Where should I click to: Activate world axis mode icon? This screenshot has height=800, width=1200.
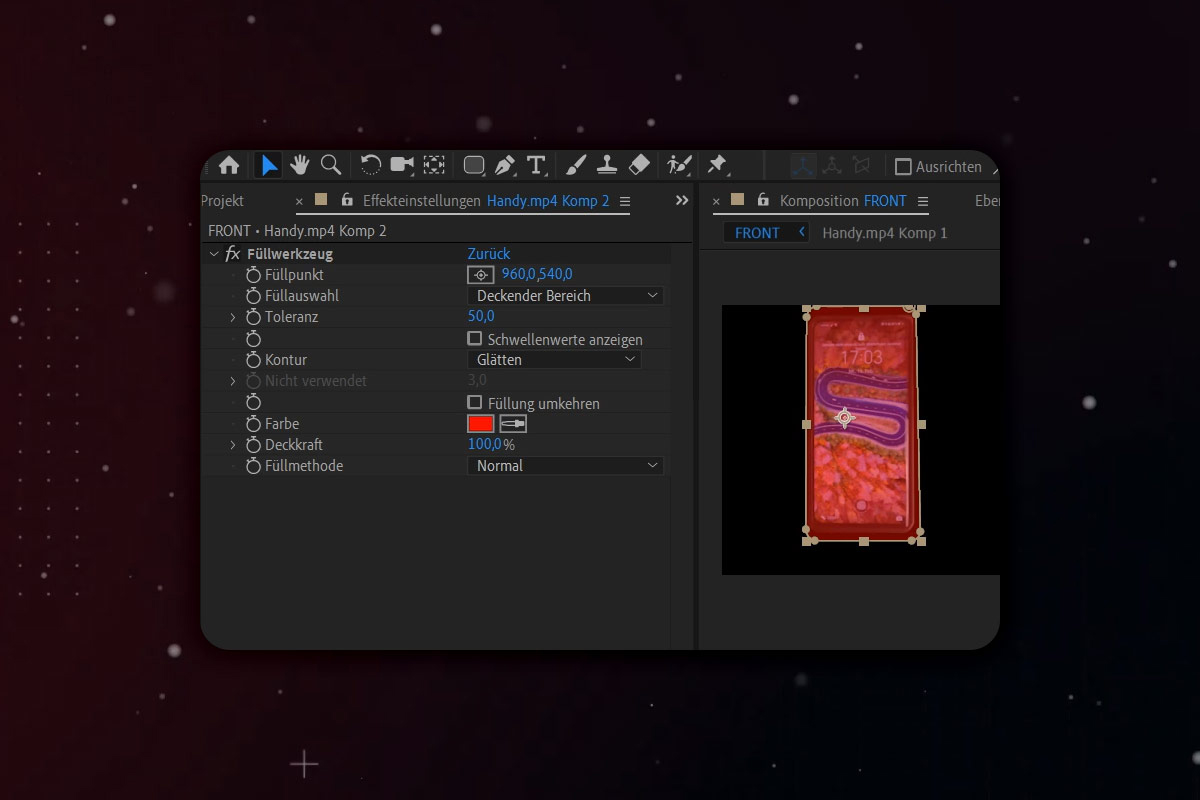pos(833,166)
